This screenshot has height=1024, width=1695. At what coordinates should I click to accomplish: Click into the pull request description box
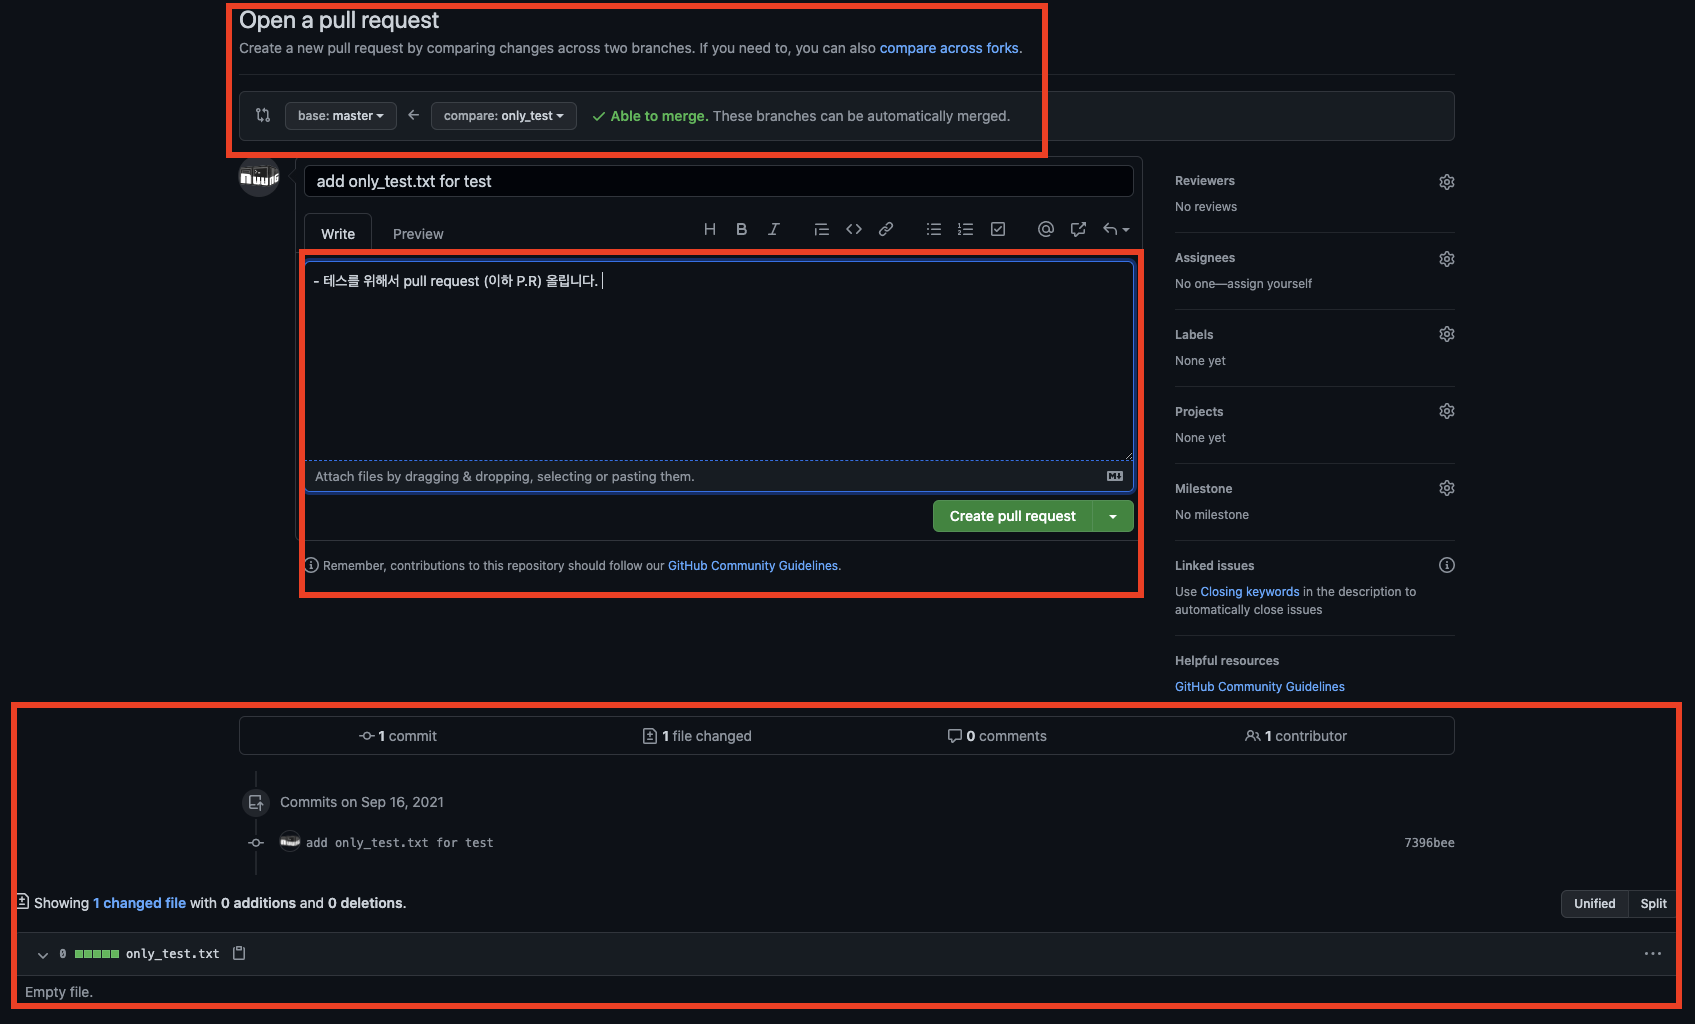pyautogui.click(x=719, y=361)
